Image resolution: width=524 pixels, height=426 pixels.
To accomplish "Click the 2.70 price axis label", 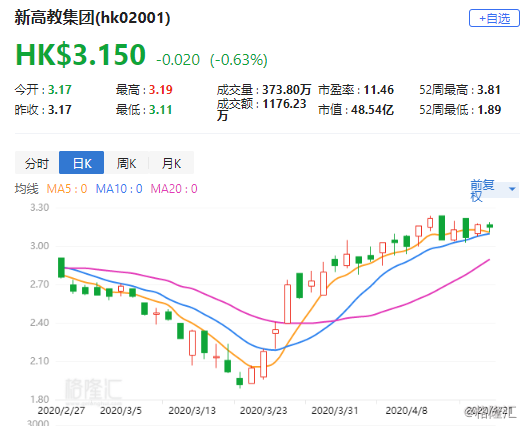I will [x=40, y=284].
